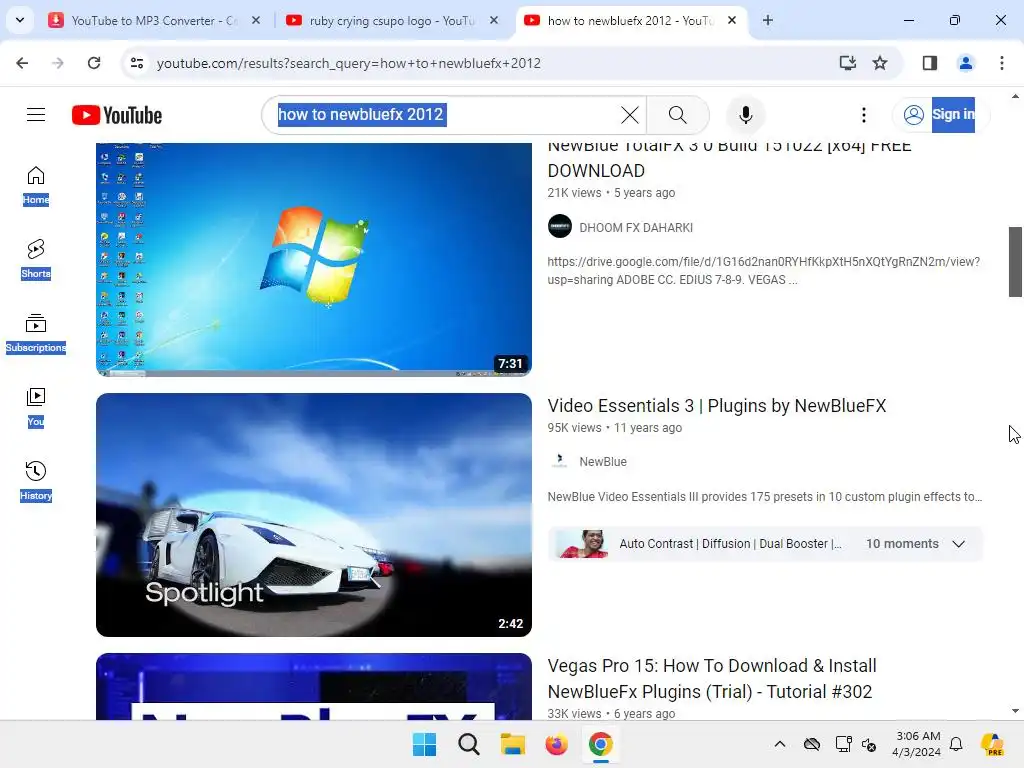Viewport: 1024px width, 768px height.
Task: Click the Sign in button
Action: [941, 115]
